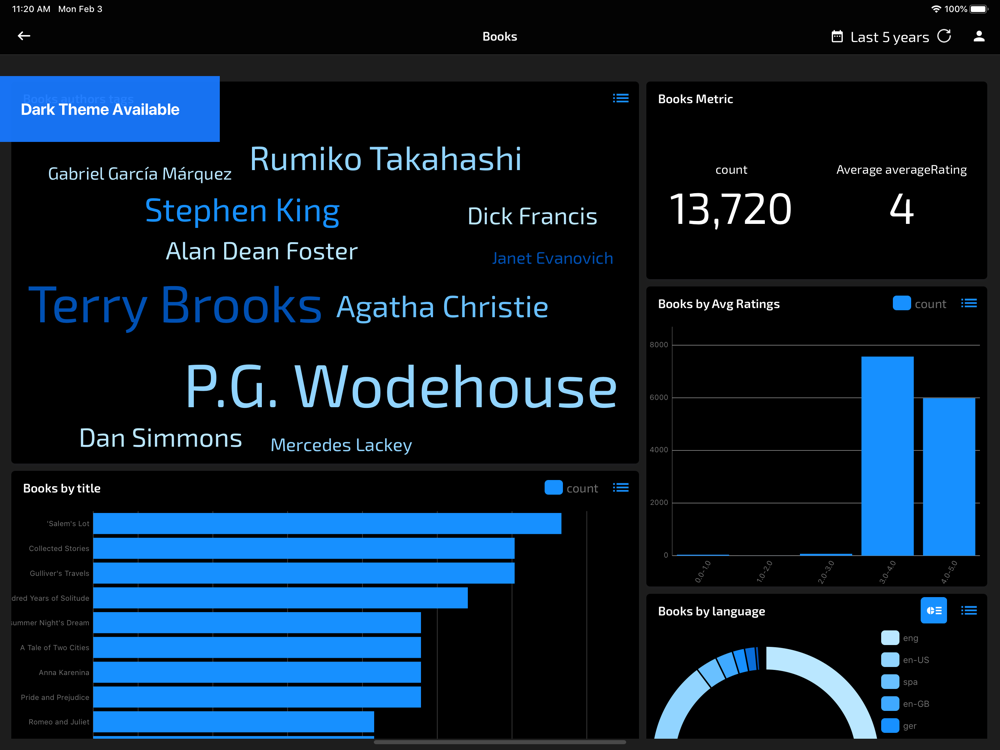Click the Anna Karenina bar
1000x750 pixels.
[x=257, y=672]
